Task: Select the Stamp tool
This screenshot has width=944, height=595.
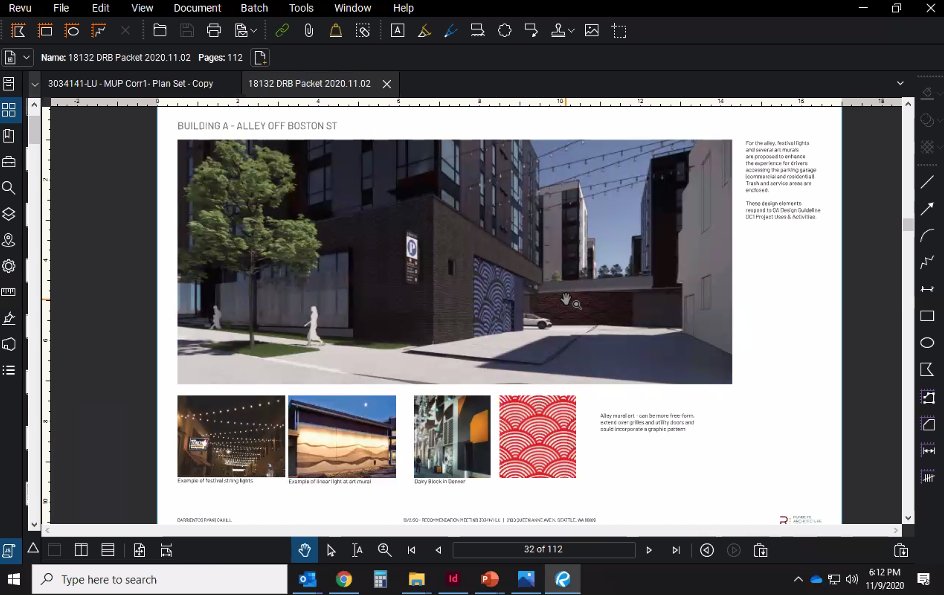Action: coord(558,30)
